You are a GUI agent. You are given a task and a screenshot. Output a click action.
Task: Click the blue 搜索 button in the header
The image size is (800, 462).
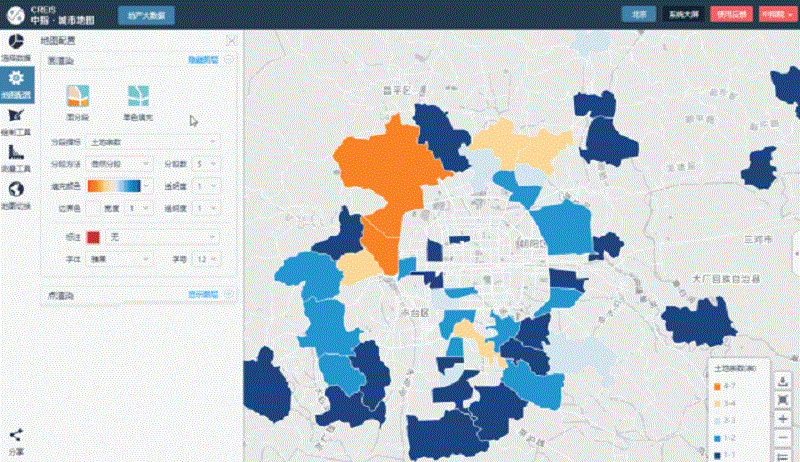click(637, 15)
